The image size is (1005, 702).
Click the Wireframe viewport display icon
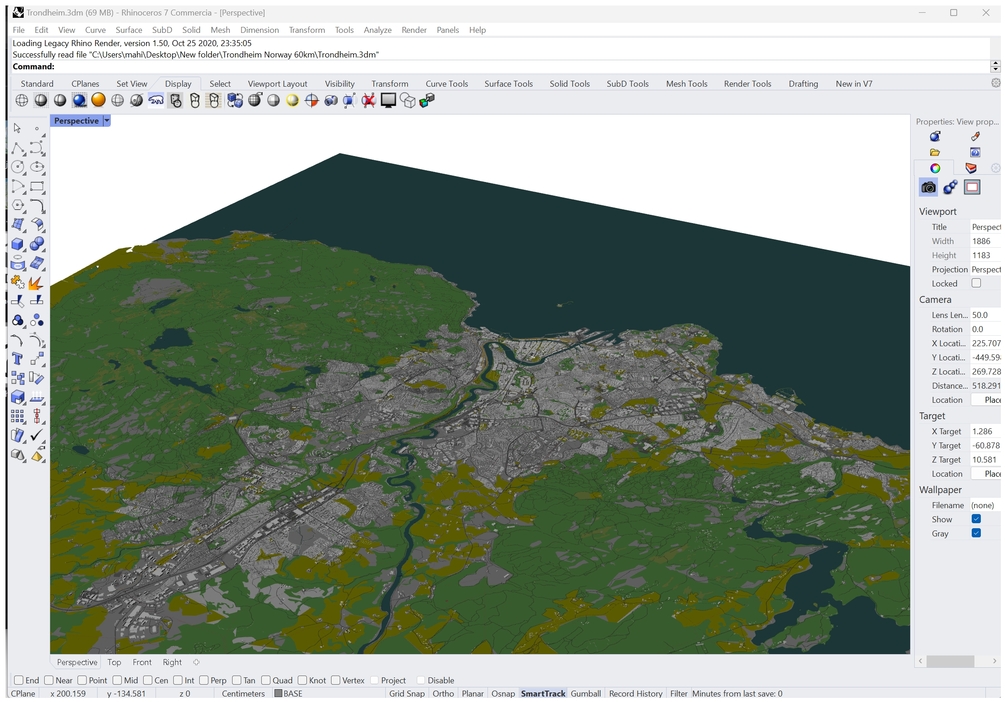21,100
